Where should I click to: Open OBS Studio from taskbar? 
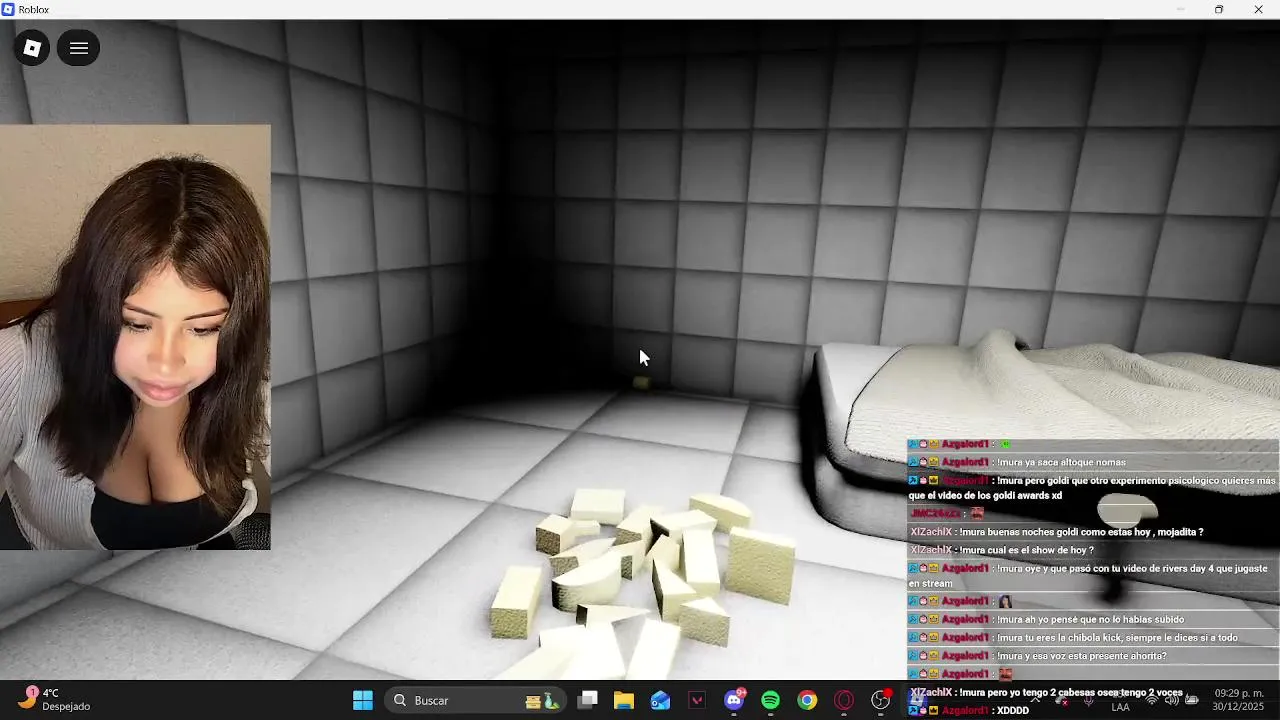tap(881, 700)
